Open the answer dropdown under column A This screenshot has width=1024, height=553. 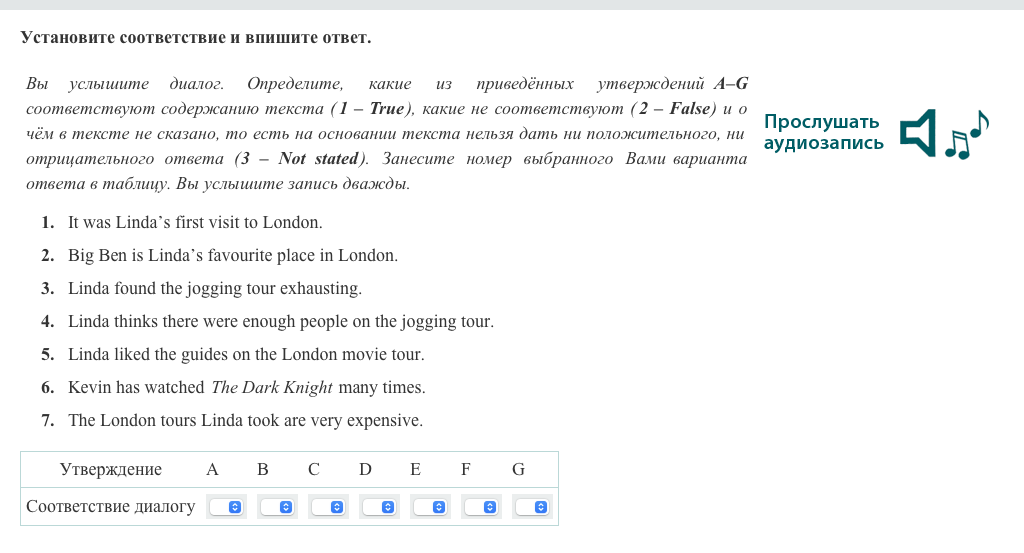click(x=226, y=507)
